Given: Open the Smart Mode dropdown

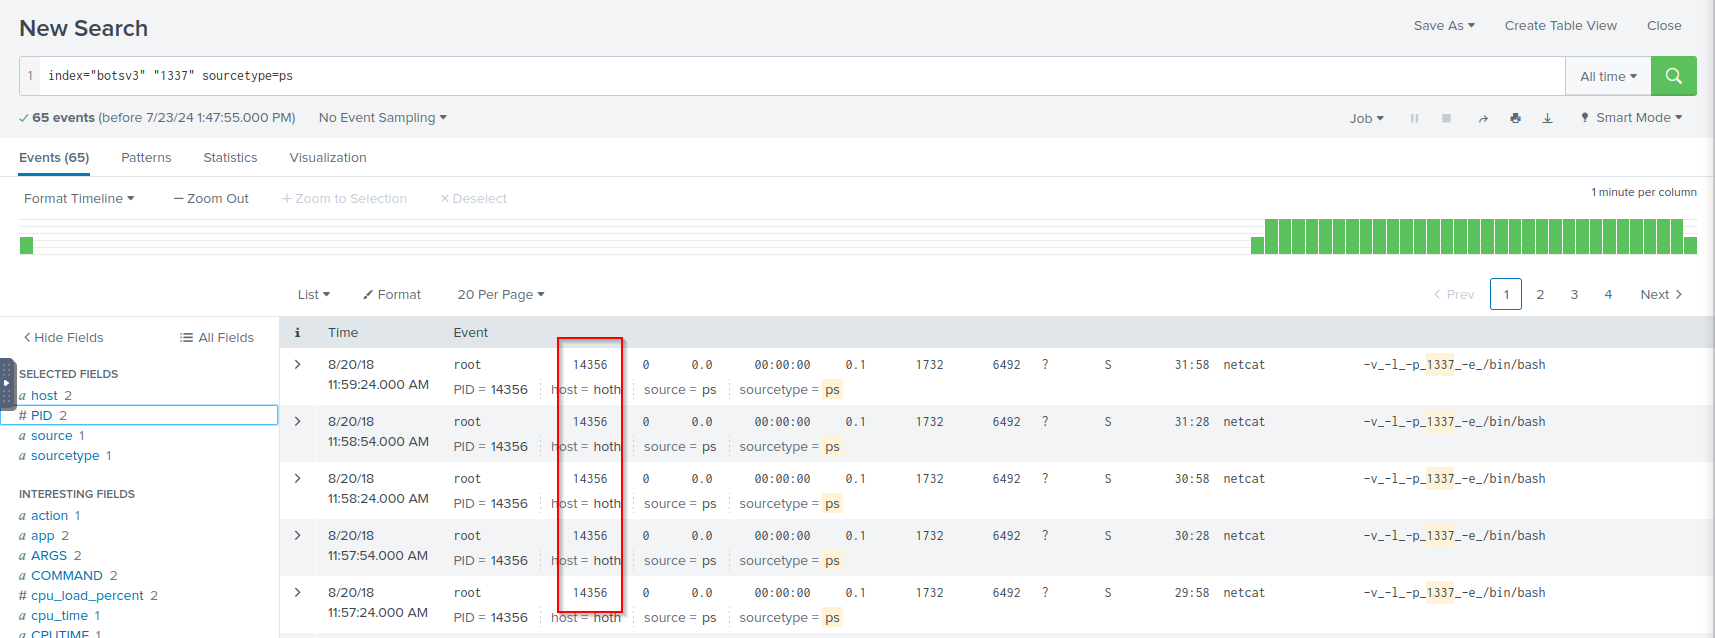Looking at the screenshot, I should (x=1631, y=118).
